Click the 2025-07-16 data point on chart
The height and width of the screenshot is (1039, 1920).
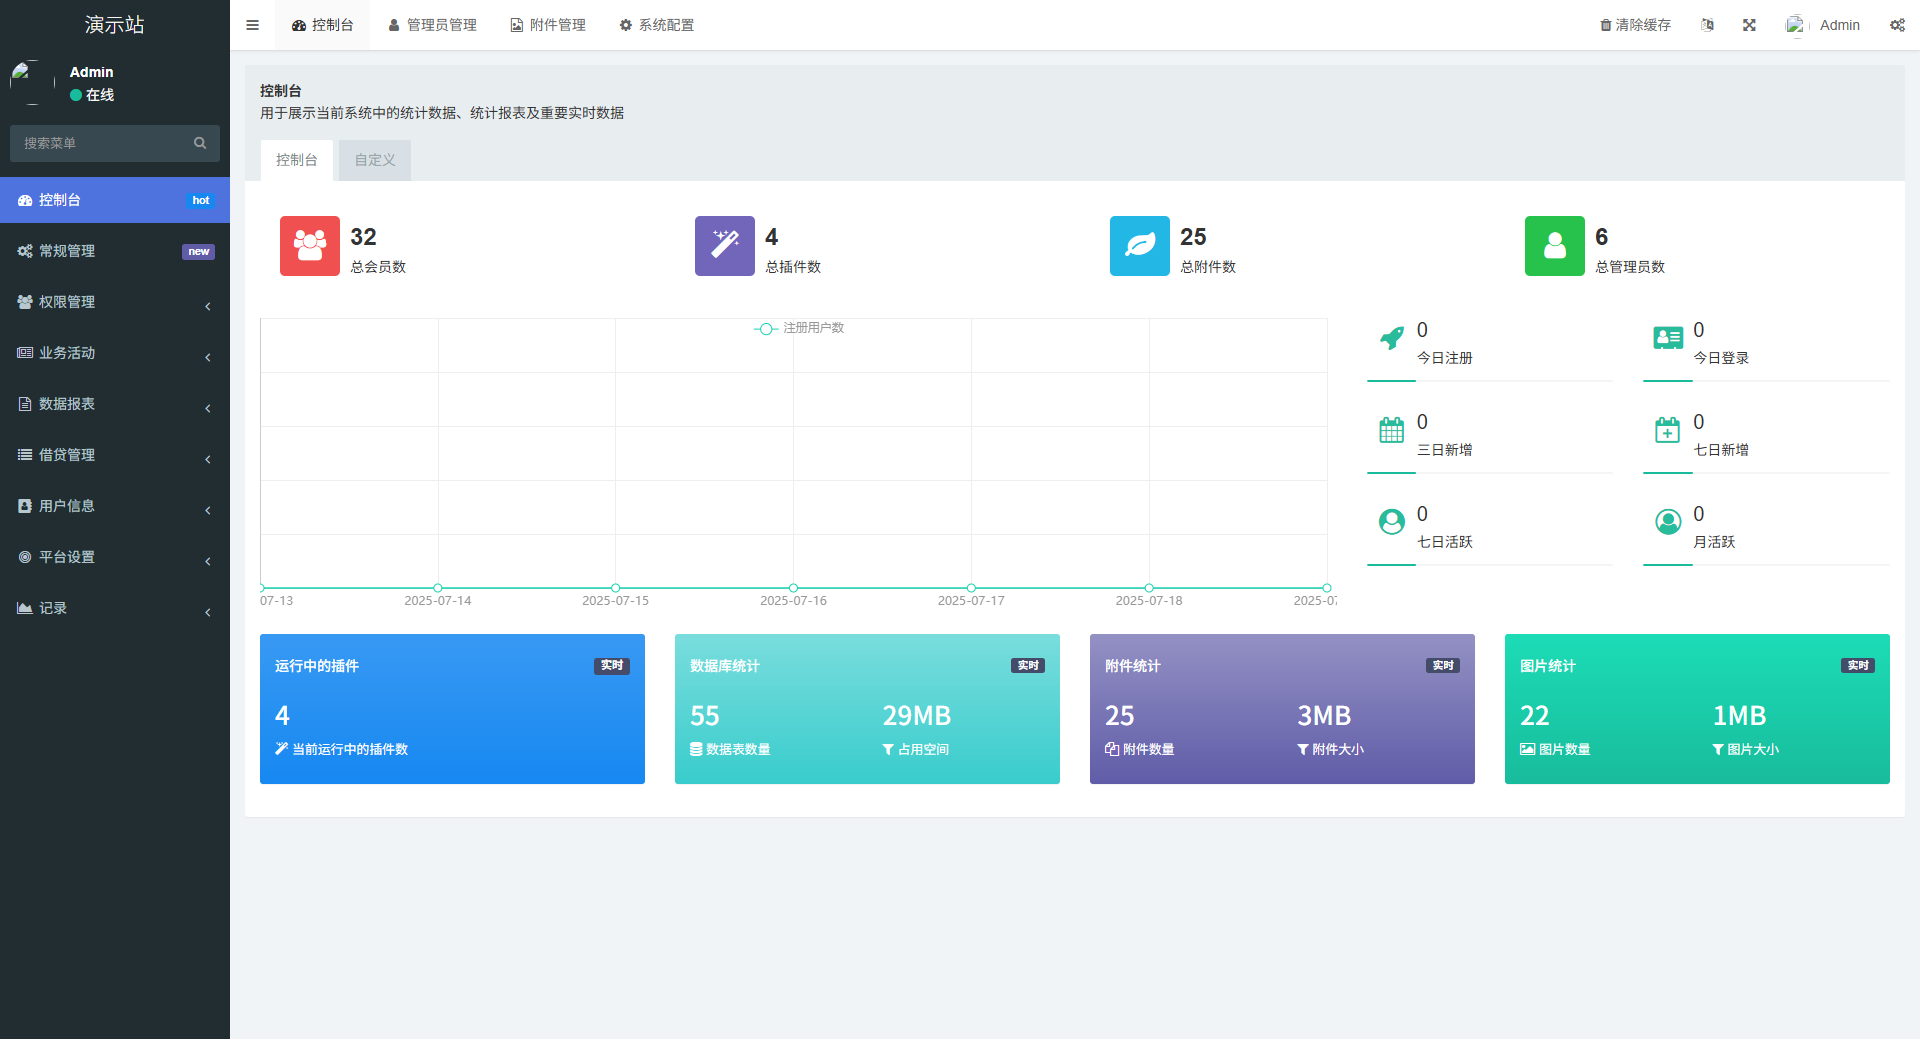point(793,589)
